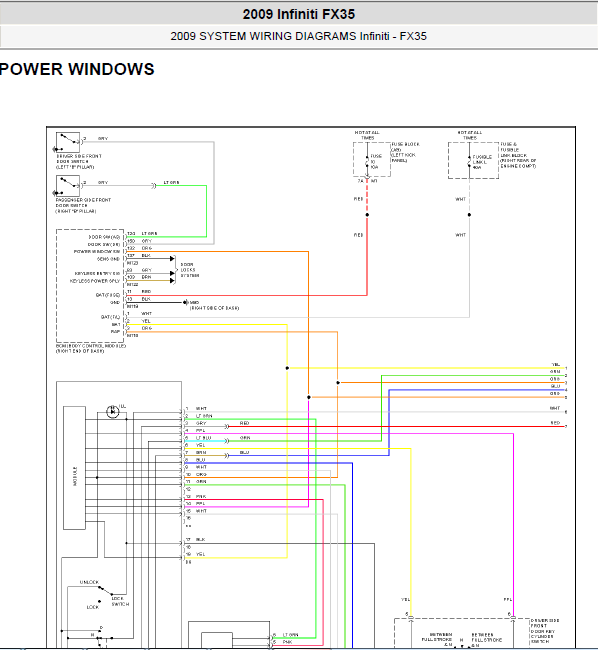Click the "FUSE & FUSIBLE LINK BLOCK" label
Screen dimensions: 598x650
tap(518, 155)
